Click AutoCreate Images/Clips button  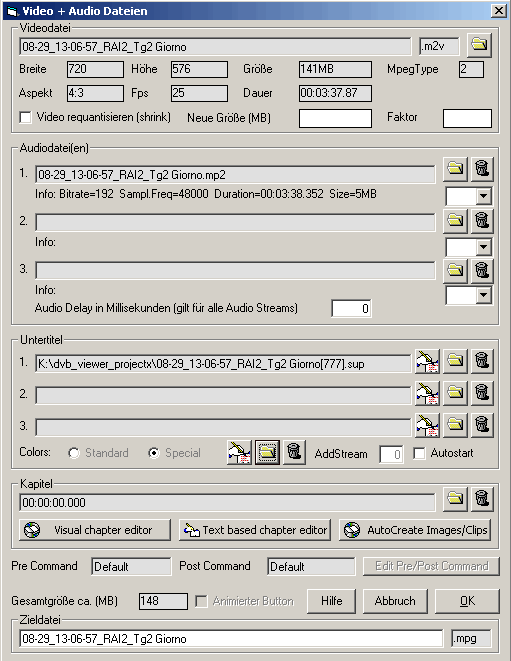(x=415, y=530)
